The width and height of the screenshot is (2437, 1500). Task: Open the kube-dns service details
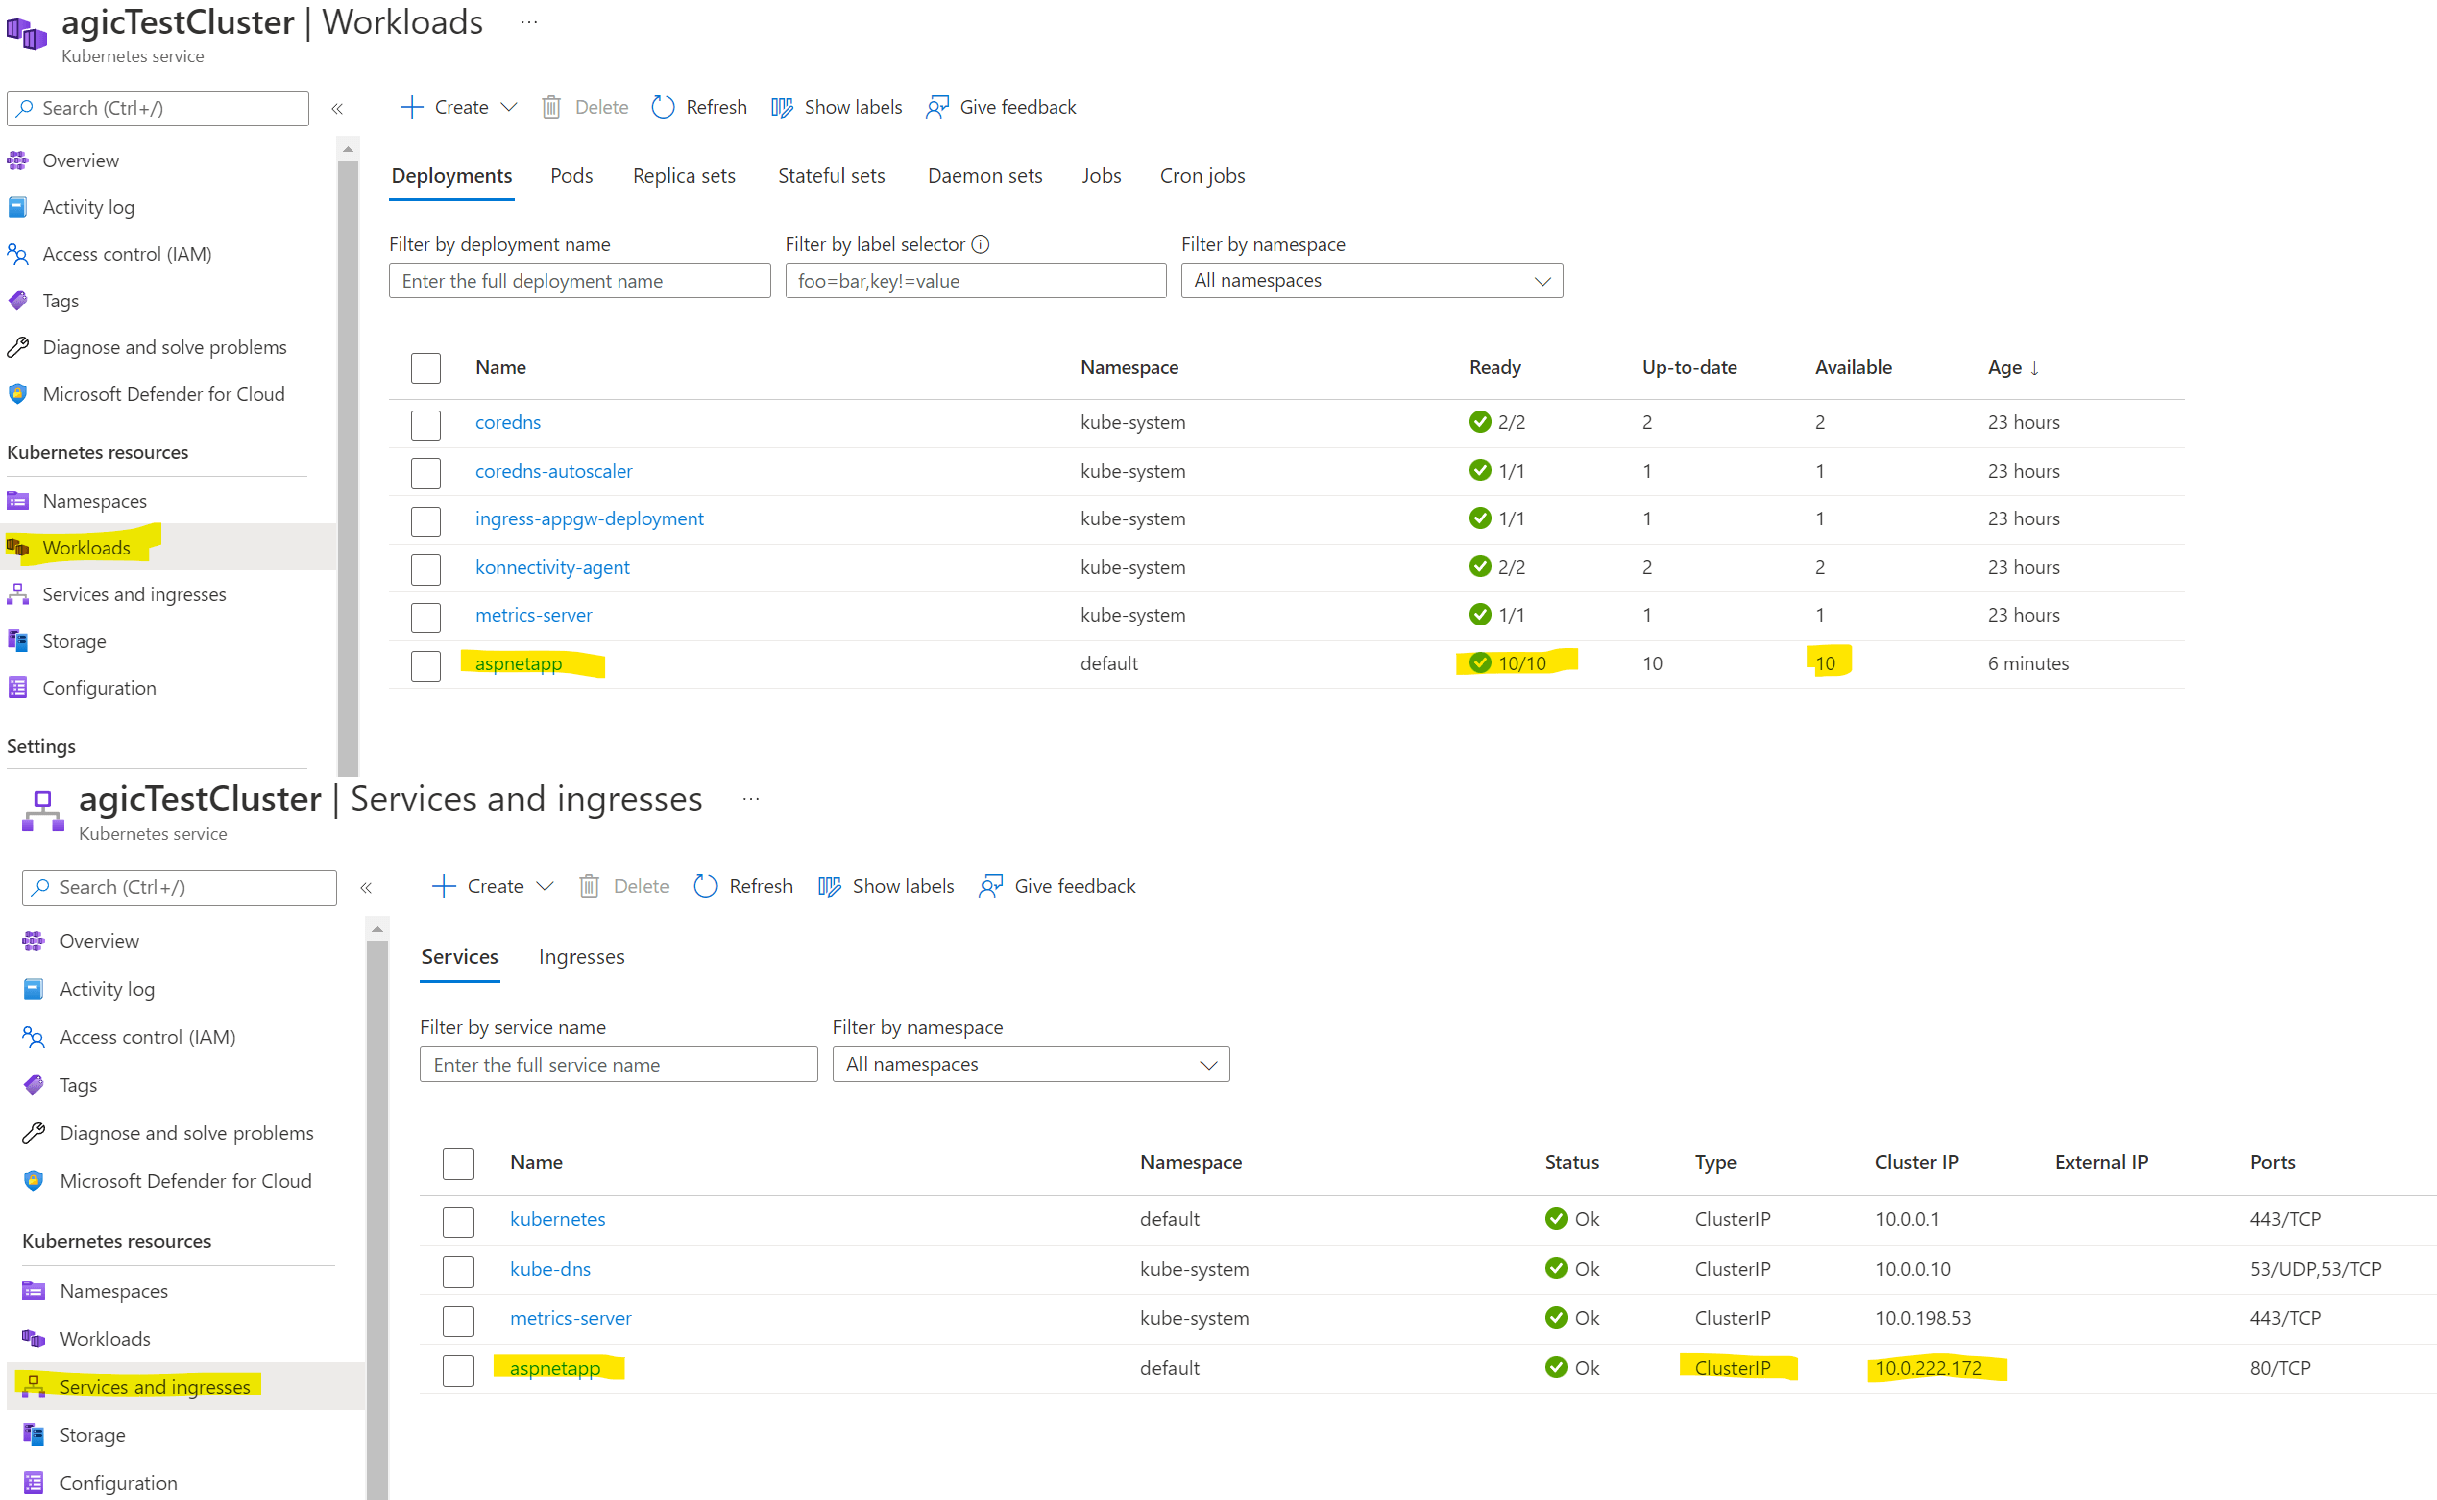[x=549, y=1268]
